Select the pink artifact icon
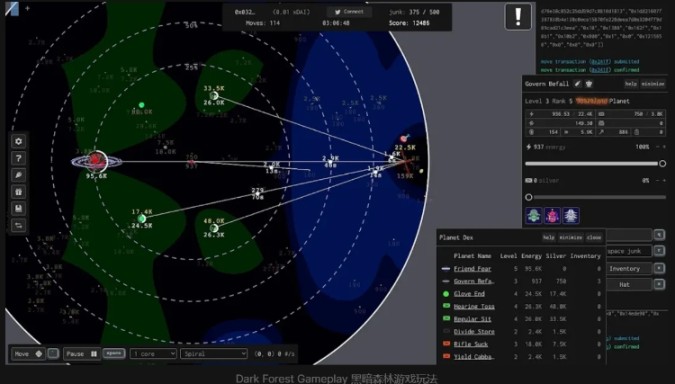 [x=552, y=215]
